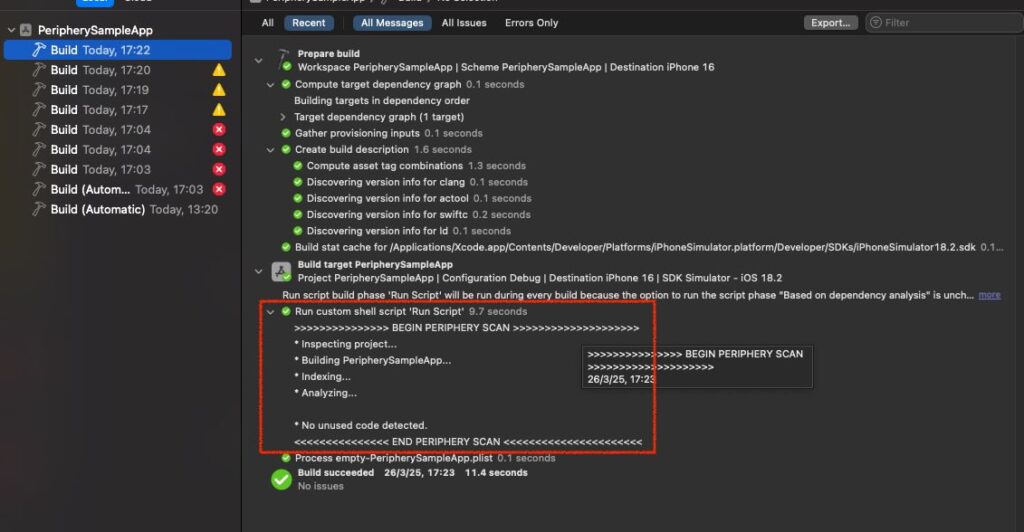This screenshot has width=1024, height=532.
Task: Open Build (Automatic) Today, 13:20 report
Action: point(118,209)
